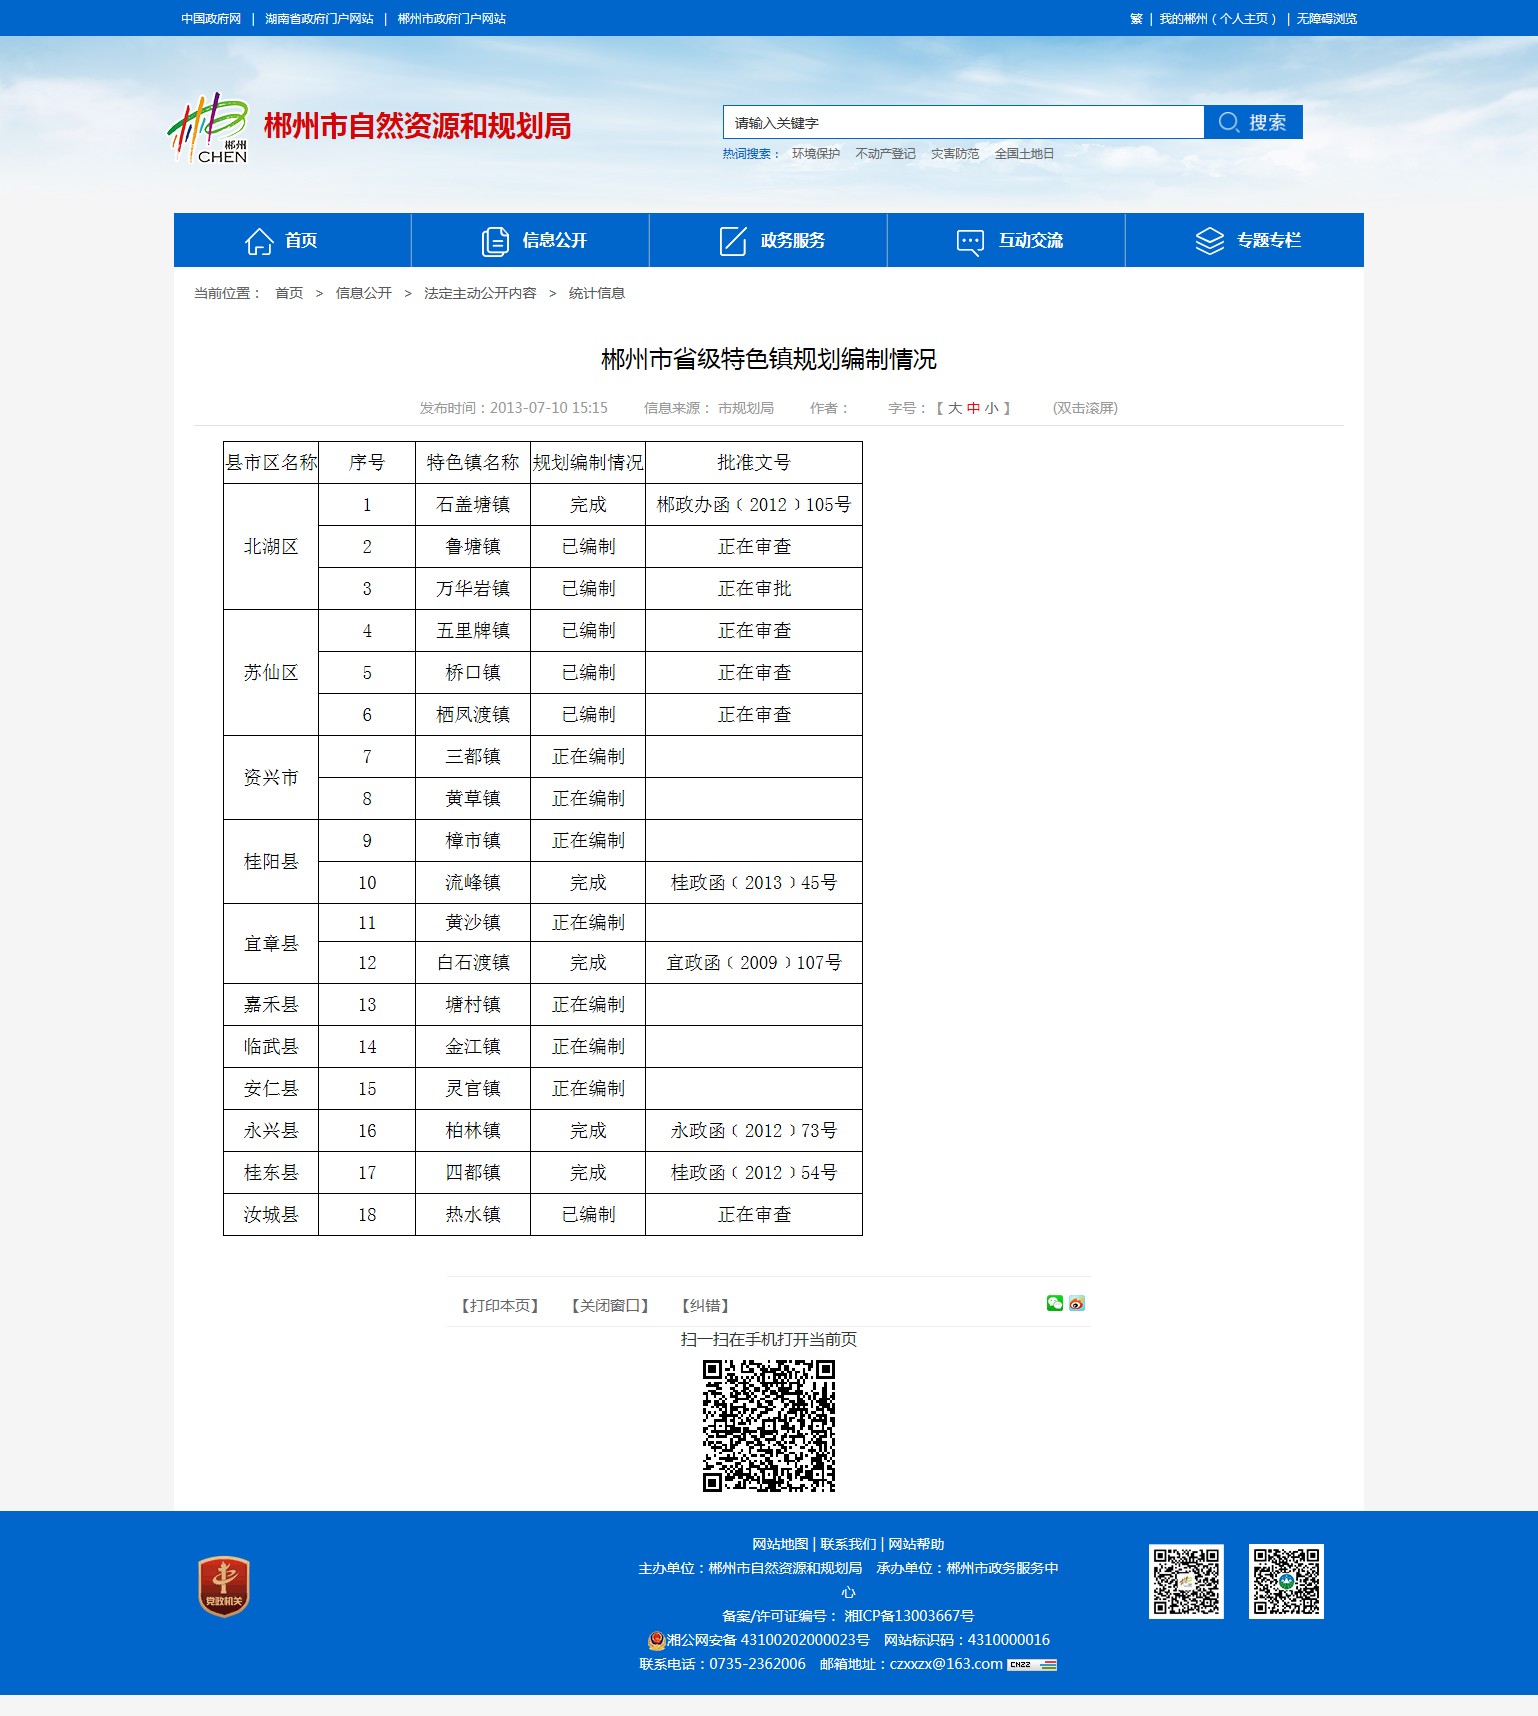Image resolution: width=1538 pixels, height=1716 pixels.
Task: Select hot search term 灾害防范
Action: click(x=955, y=154)
